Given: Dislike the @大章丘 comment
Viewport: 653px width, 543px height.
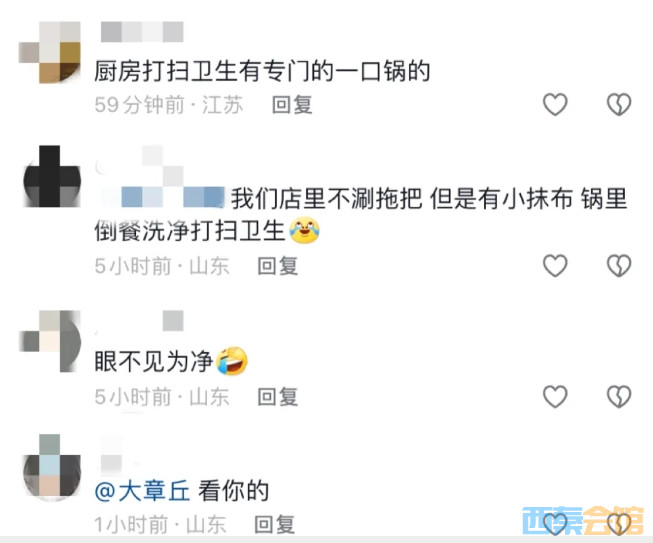Looking at the screenshot, I should pos(619,524).
